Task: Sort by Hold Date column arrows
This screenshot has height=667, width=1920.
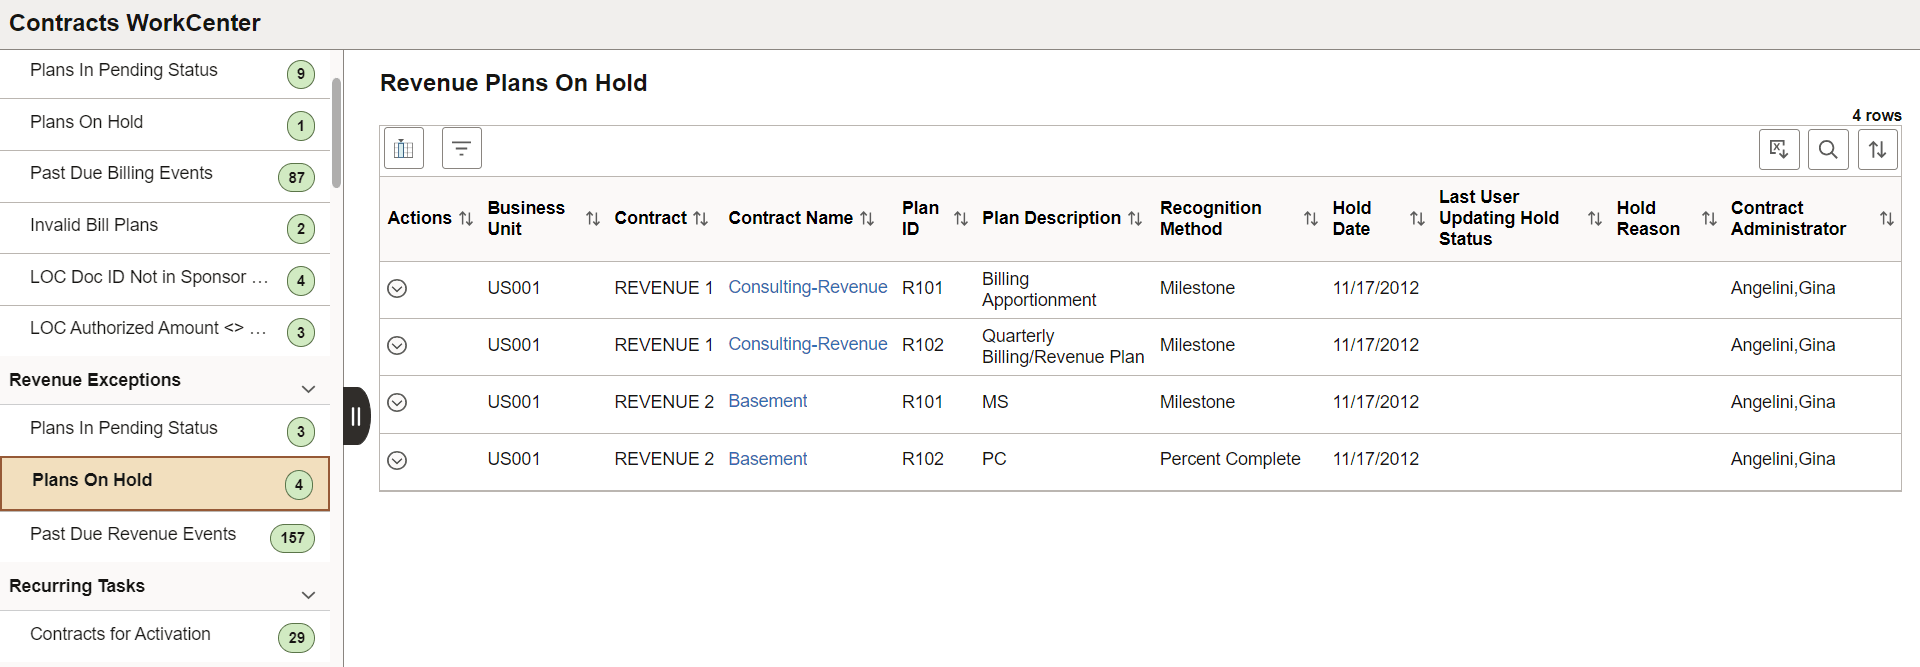Action: pos(1416,219)
